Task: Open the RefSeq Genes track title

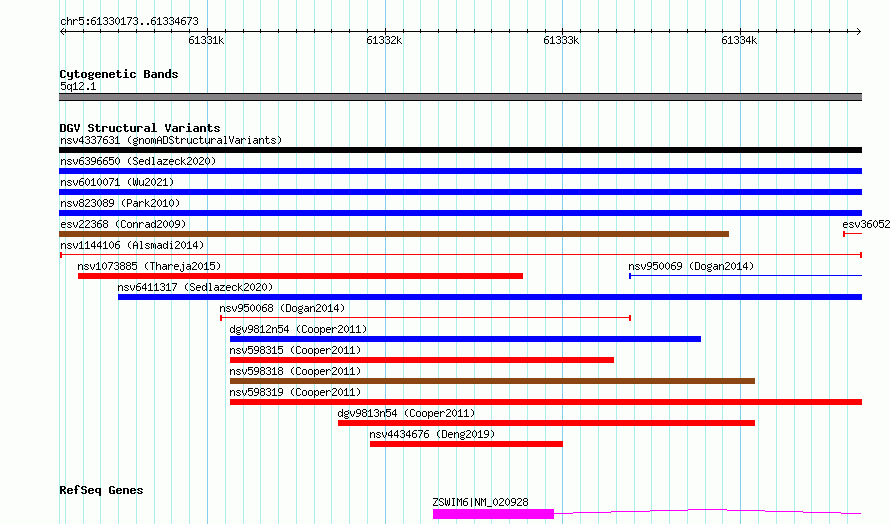Action: (101, 490)
